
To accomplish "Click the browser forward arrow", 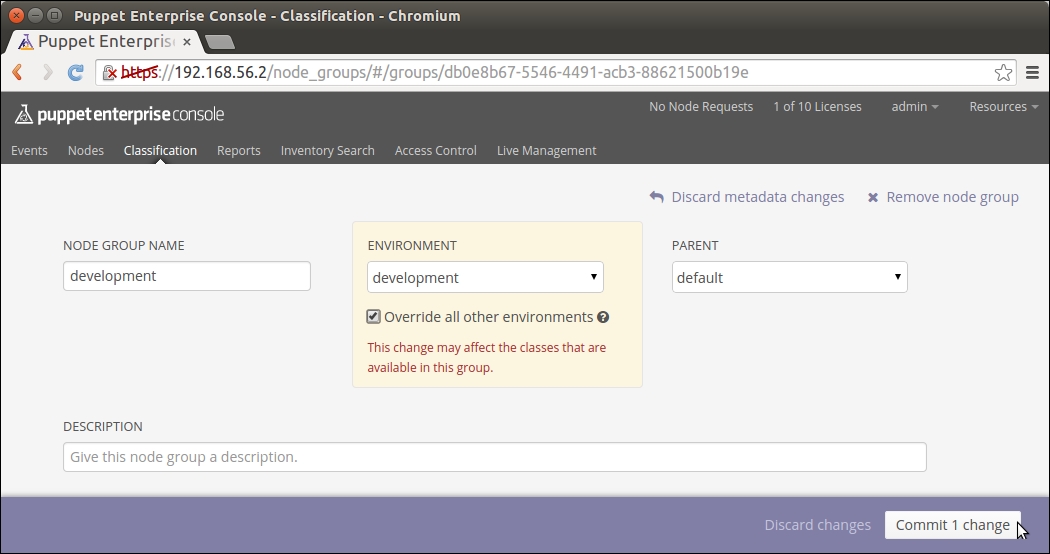I will tap(47, 72).
